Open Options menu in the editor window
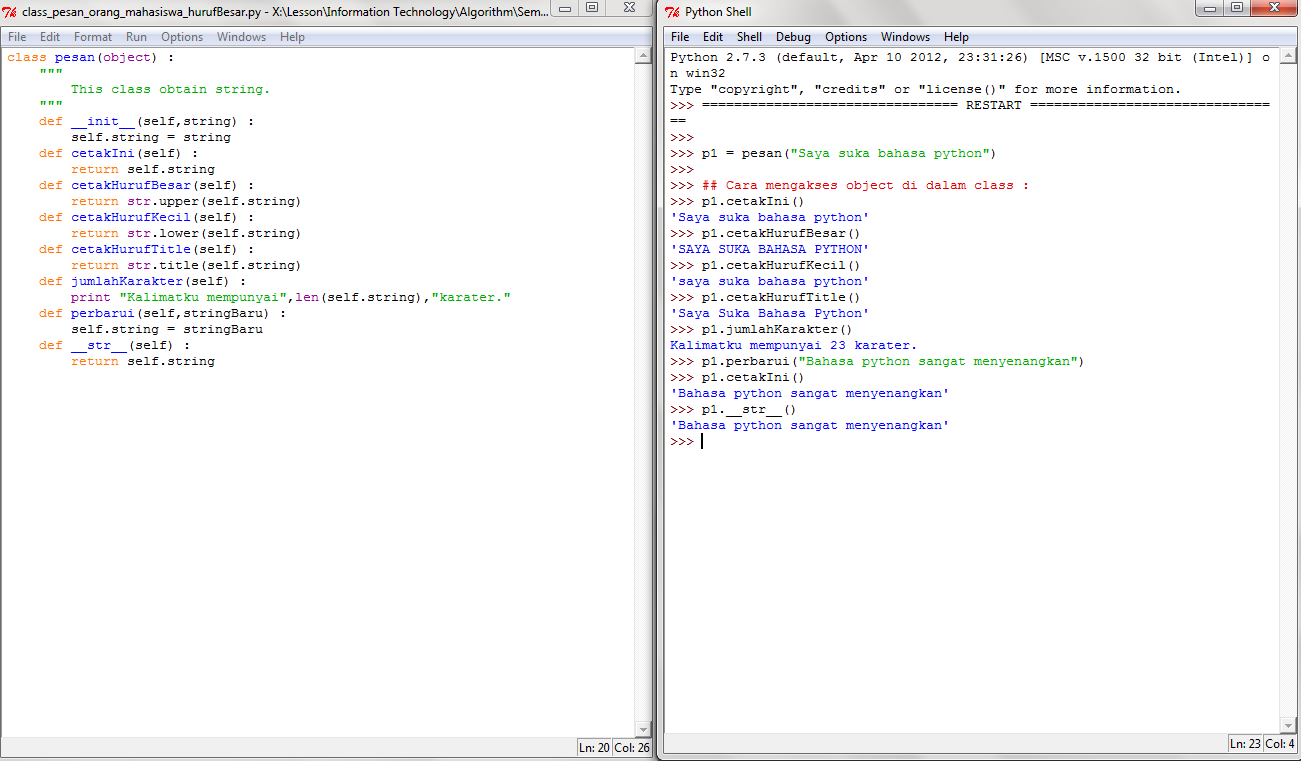 pos(182,37)
